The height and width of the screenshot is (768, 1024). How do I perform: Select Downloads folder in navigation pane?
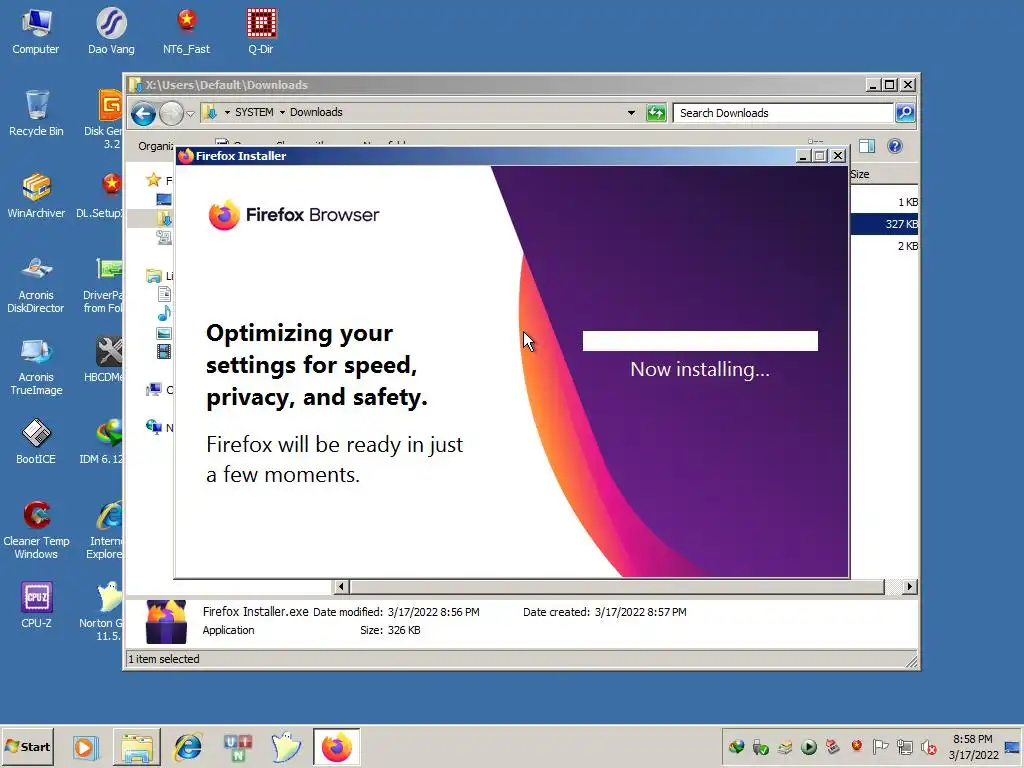(x=164, y=218)
